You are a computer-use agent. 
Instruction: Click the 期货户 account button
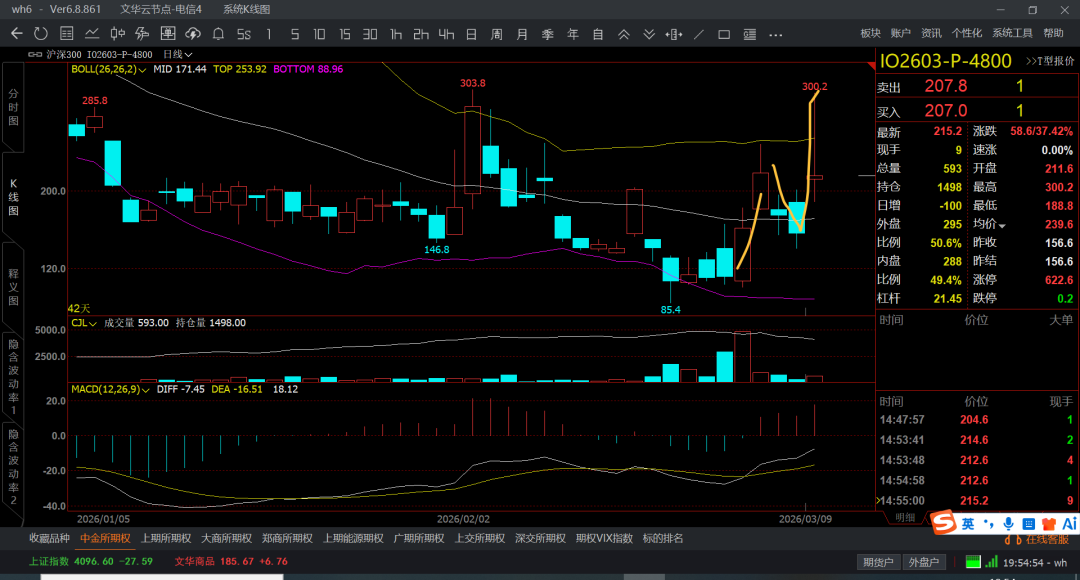879,562
